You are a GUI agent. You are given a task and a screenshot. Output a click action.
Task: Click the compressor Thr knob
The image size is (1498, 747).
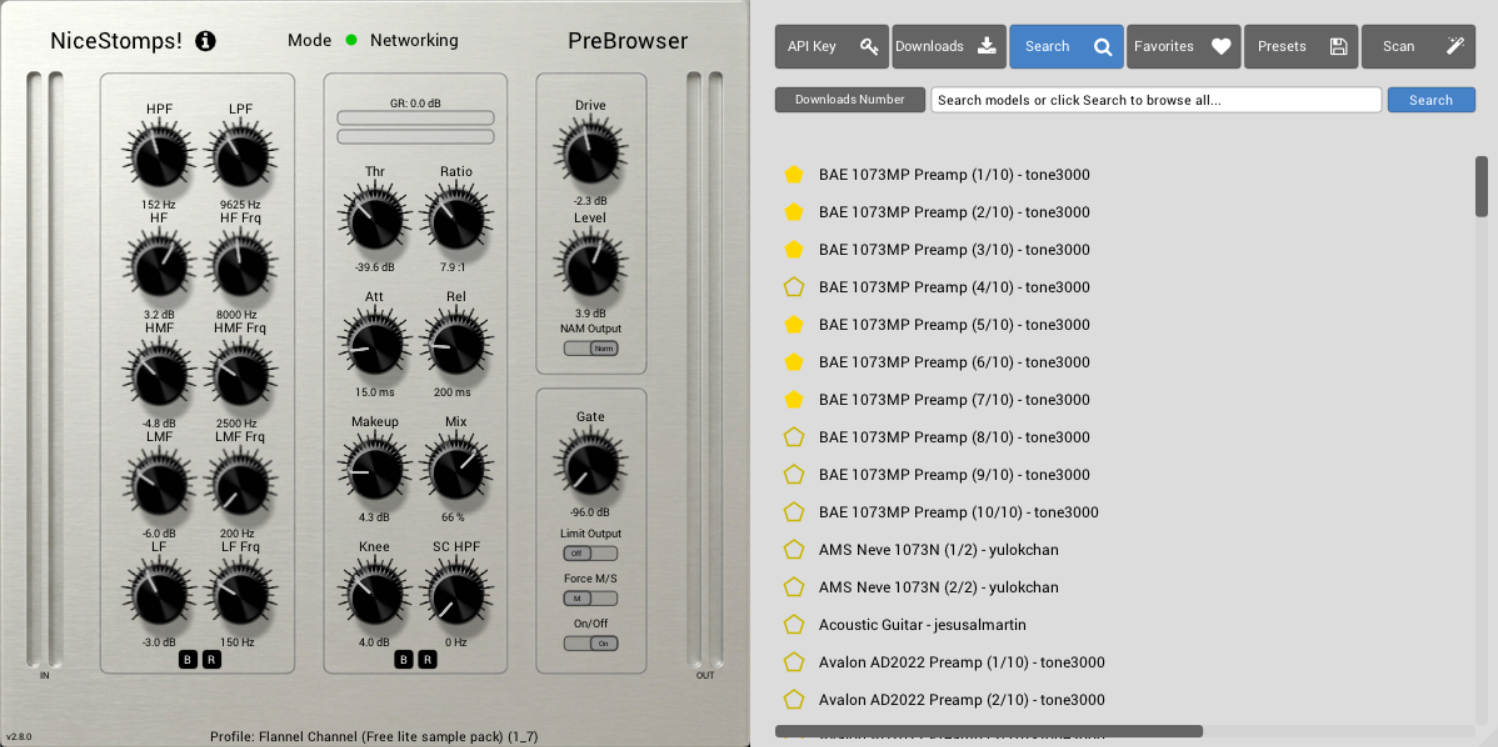375,219
